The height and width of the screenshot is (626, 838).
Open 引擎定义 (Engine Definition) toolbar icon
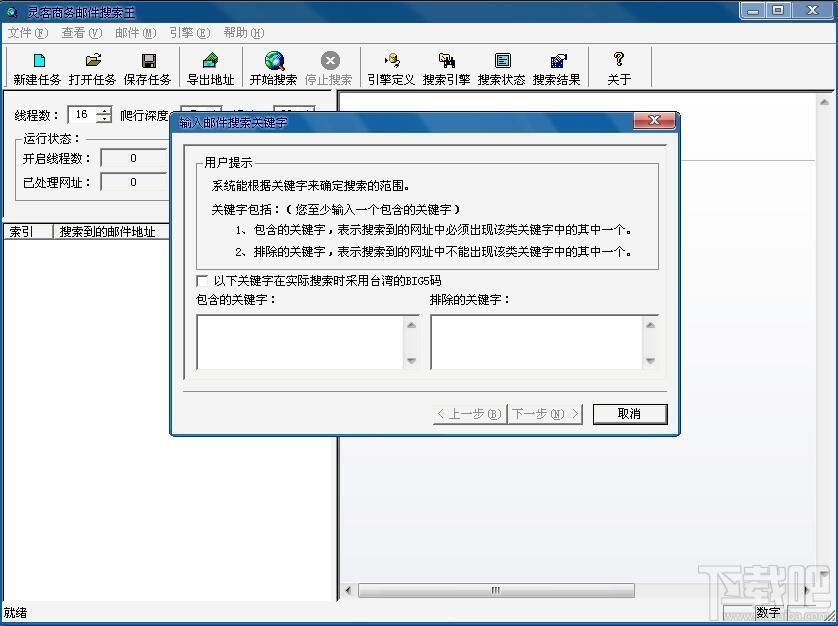(x=390, y=68)
